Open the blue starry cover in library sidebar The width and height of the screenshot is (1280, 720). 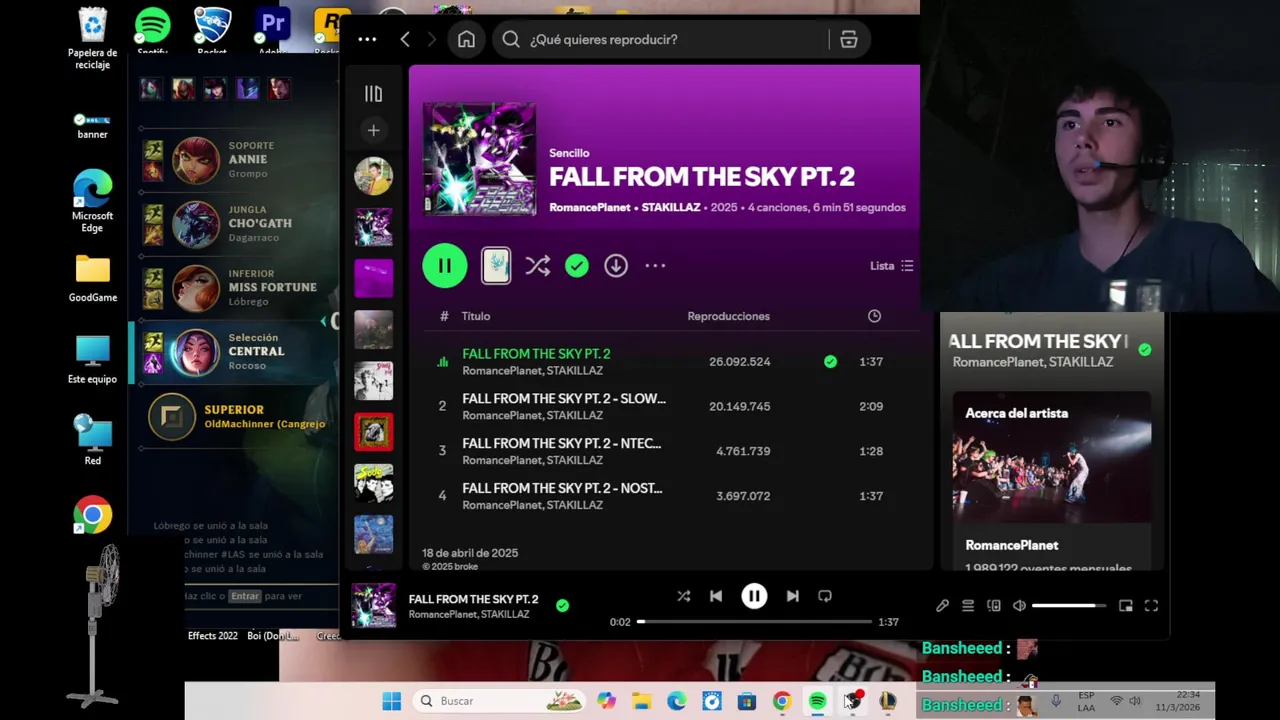click(x=373, y=535)
